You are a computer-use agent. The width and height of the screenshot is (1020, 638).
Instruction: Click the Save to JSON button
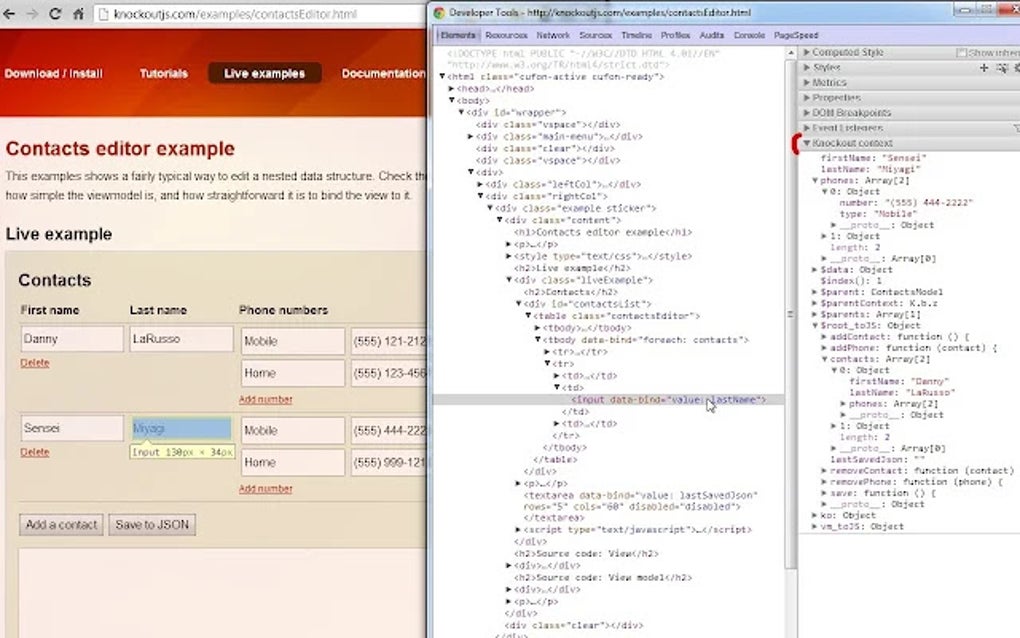click(151, 524)
